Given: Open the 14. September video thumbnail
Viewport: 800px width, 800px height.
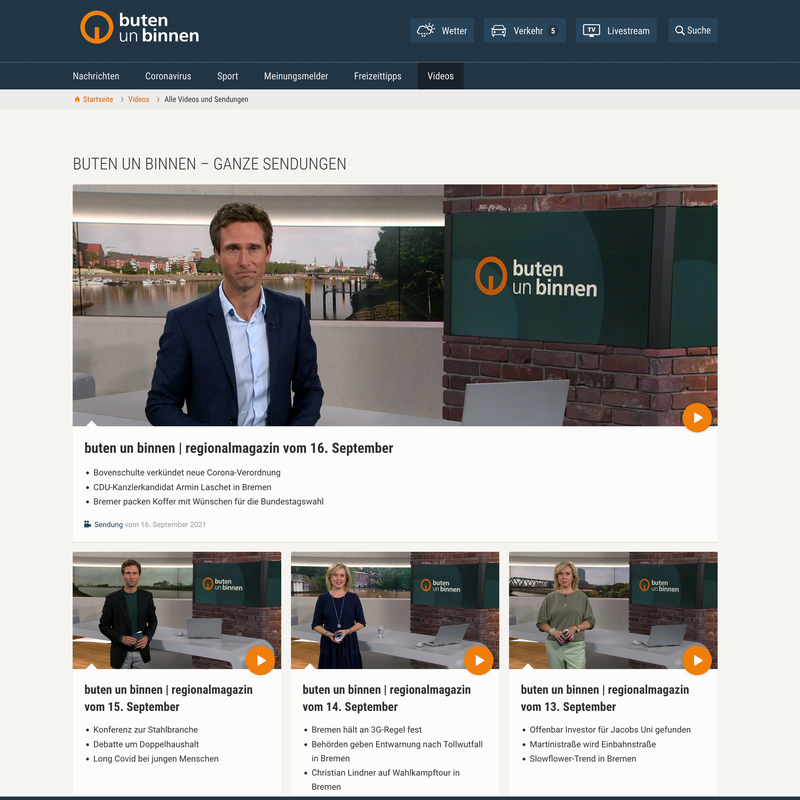Looking at the screenshot, I should pos(395,610).
